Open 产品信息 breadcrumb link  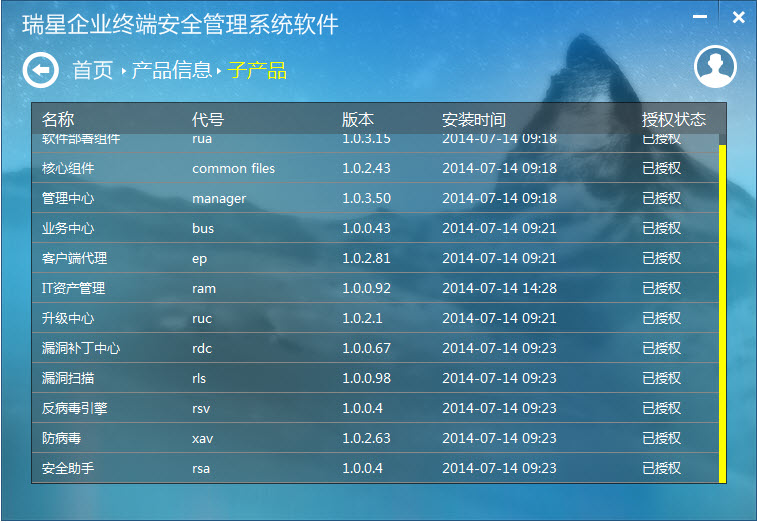click(171, 70)
